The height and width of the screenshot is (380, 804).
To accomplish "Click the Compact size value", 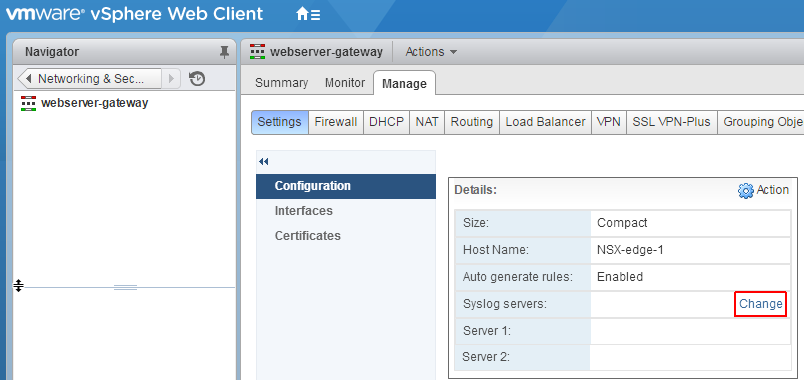I will pyautogui.click(x=622, y=223).
